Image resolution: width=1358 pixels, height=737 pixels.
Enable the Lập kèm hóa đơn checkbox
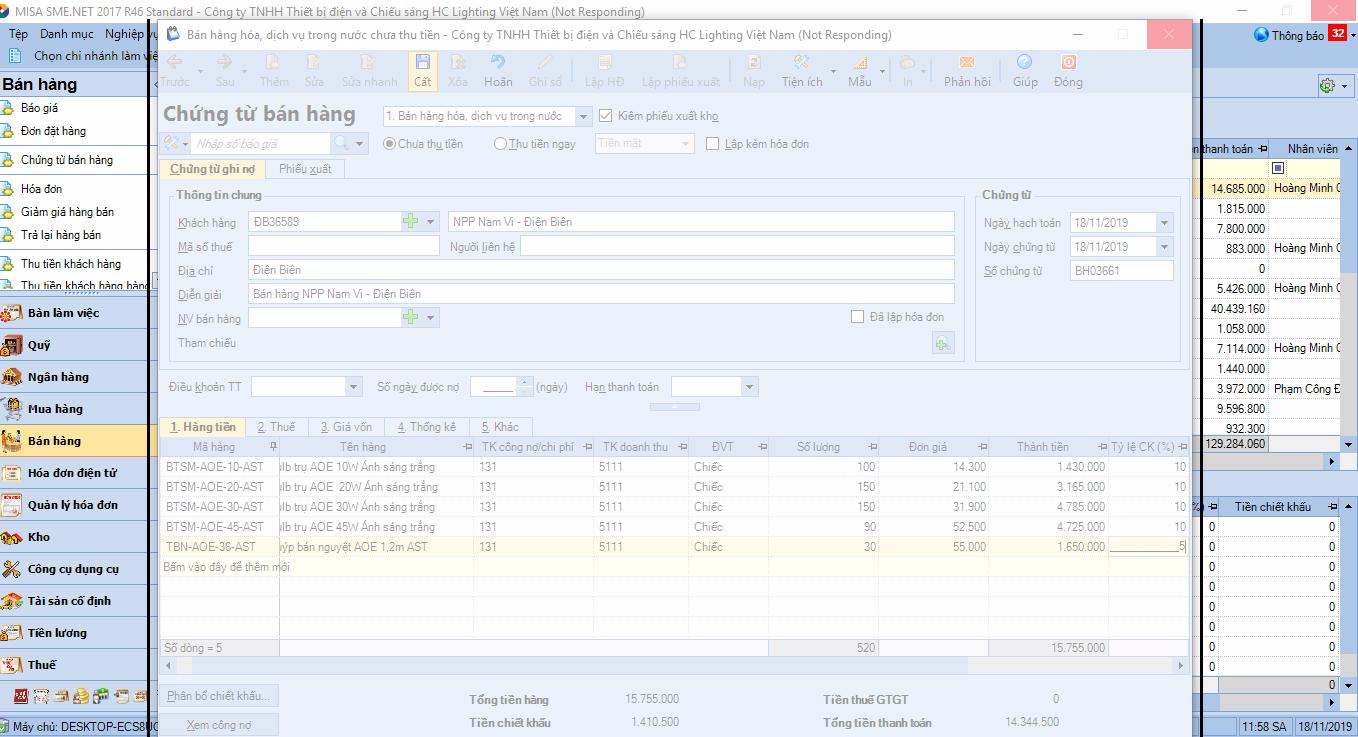click(x=713, y=144)
